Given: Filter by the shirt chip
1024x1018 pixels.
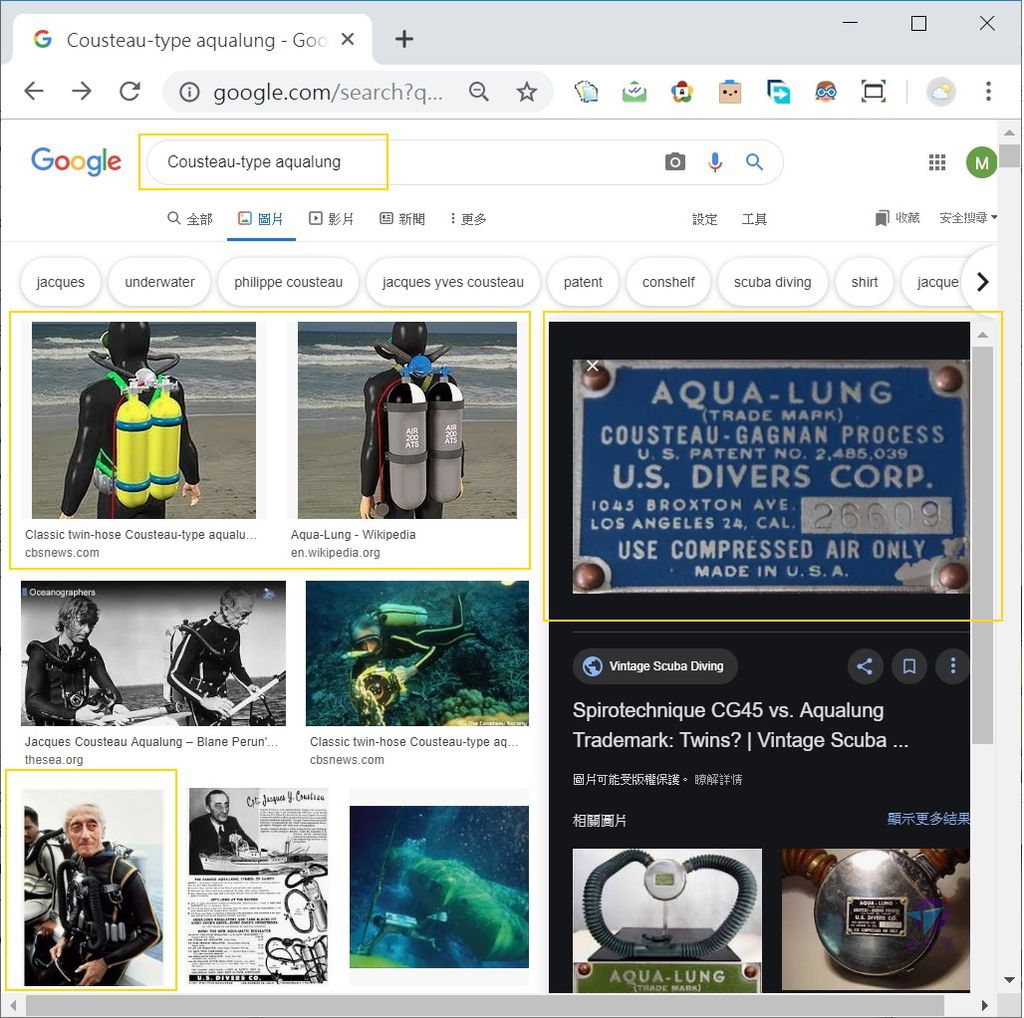Looking at the screenshot, I should click(x=864, y=282).
